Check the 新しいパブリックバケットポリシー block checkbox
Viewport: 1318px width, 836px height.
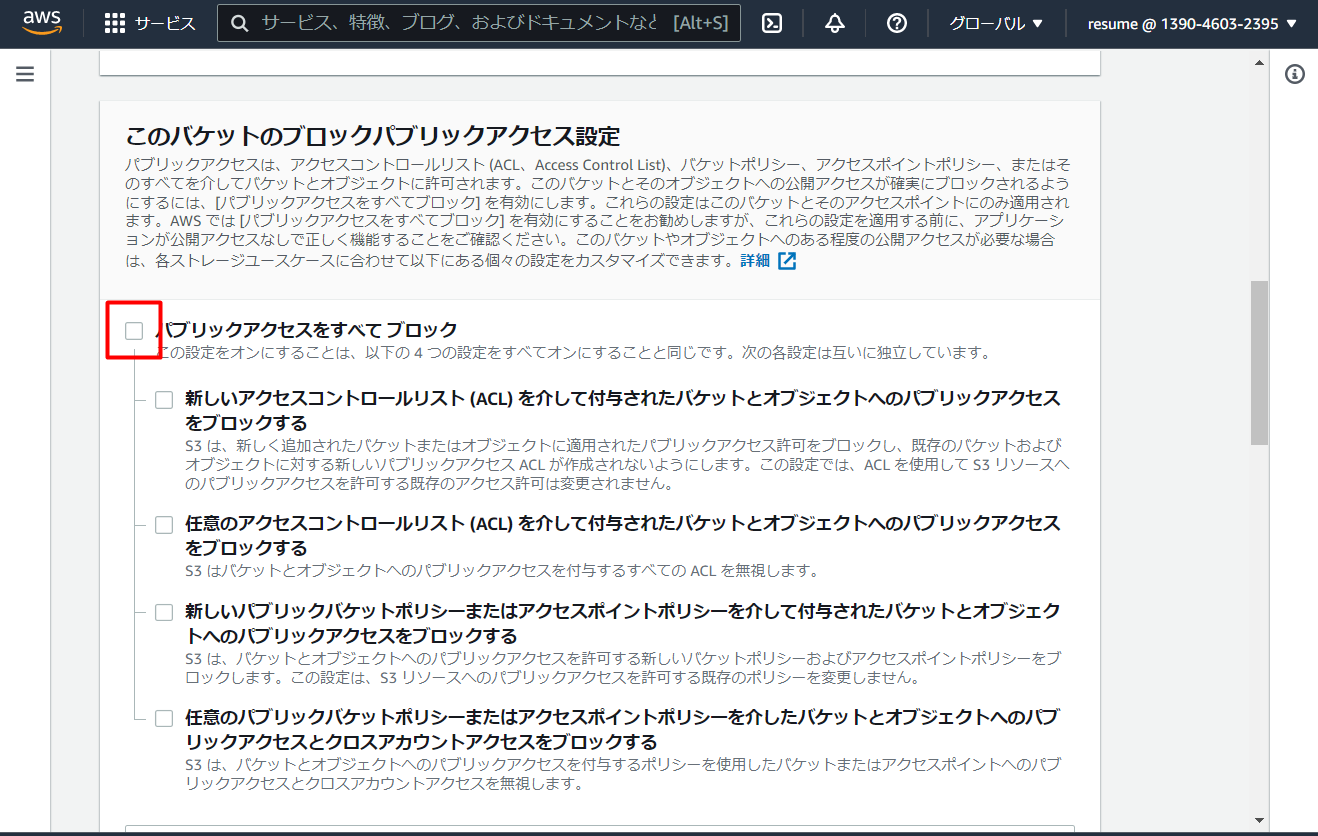coord(164,612)
